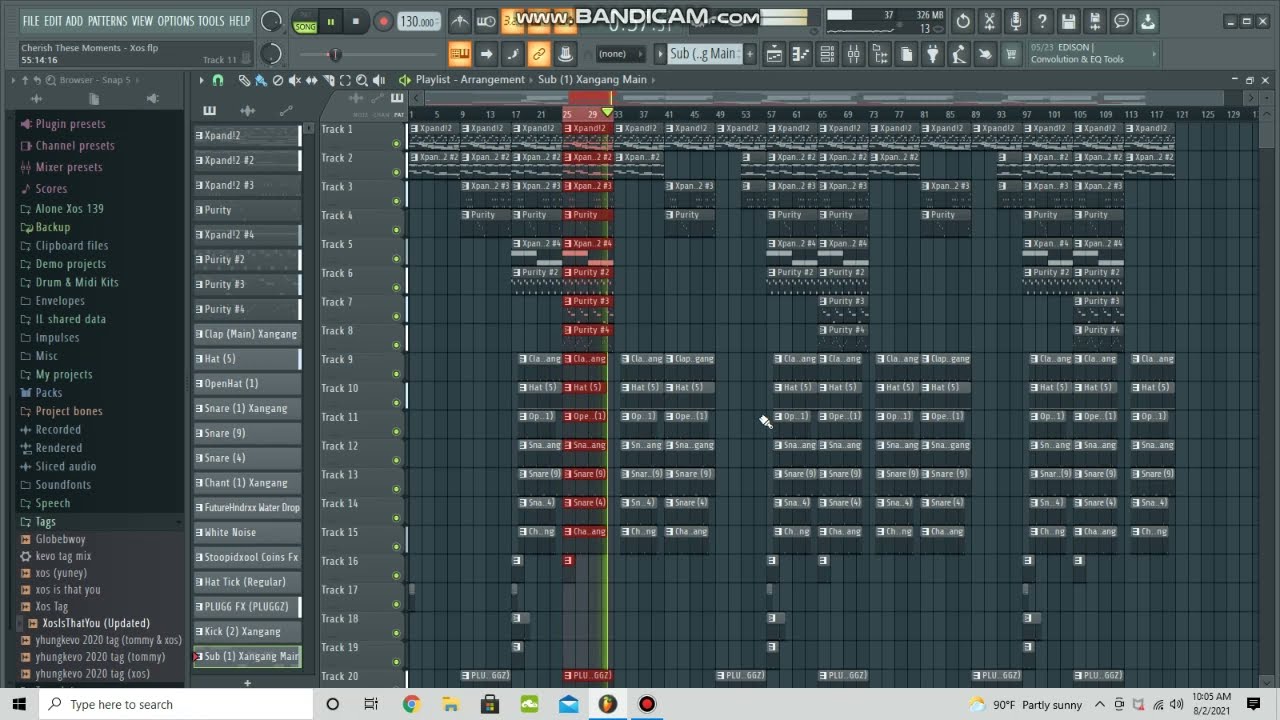Select the 'Hat Tick (Regular)' pattern
This screenshot has height=720, width=1280.
pos(247,582)
